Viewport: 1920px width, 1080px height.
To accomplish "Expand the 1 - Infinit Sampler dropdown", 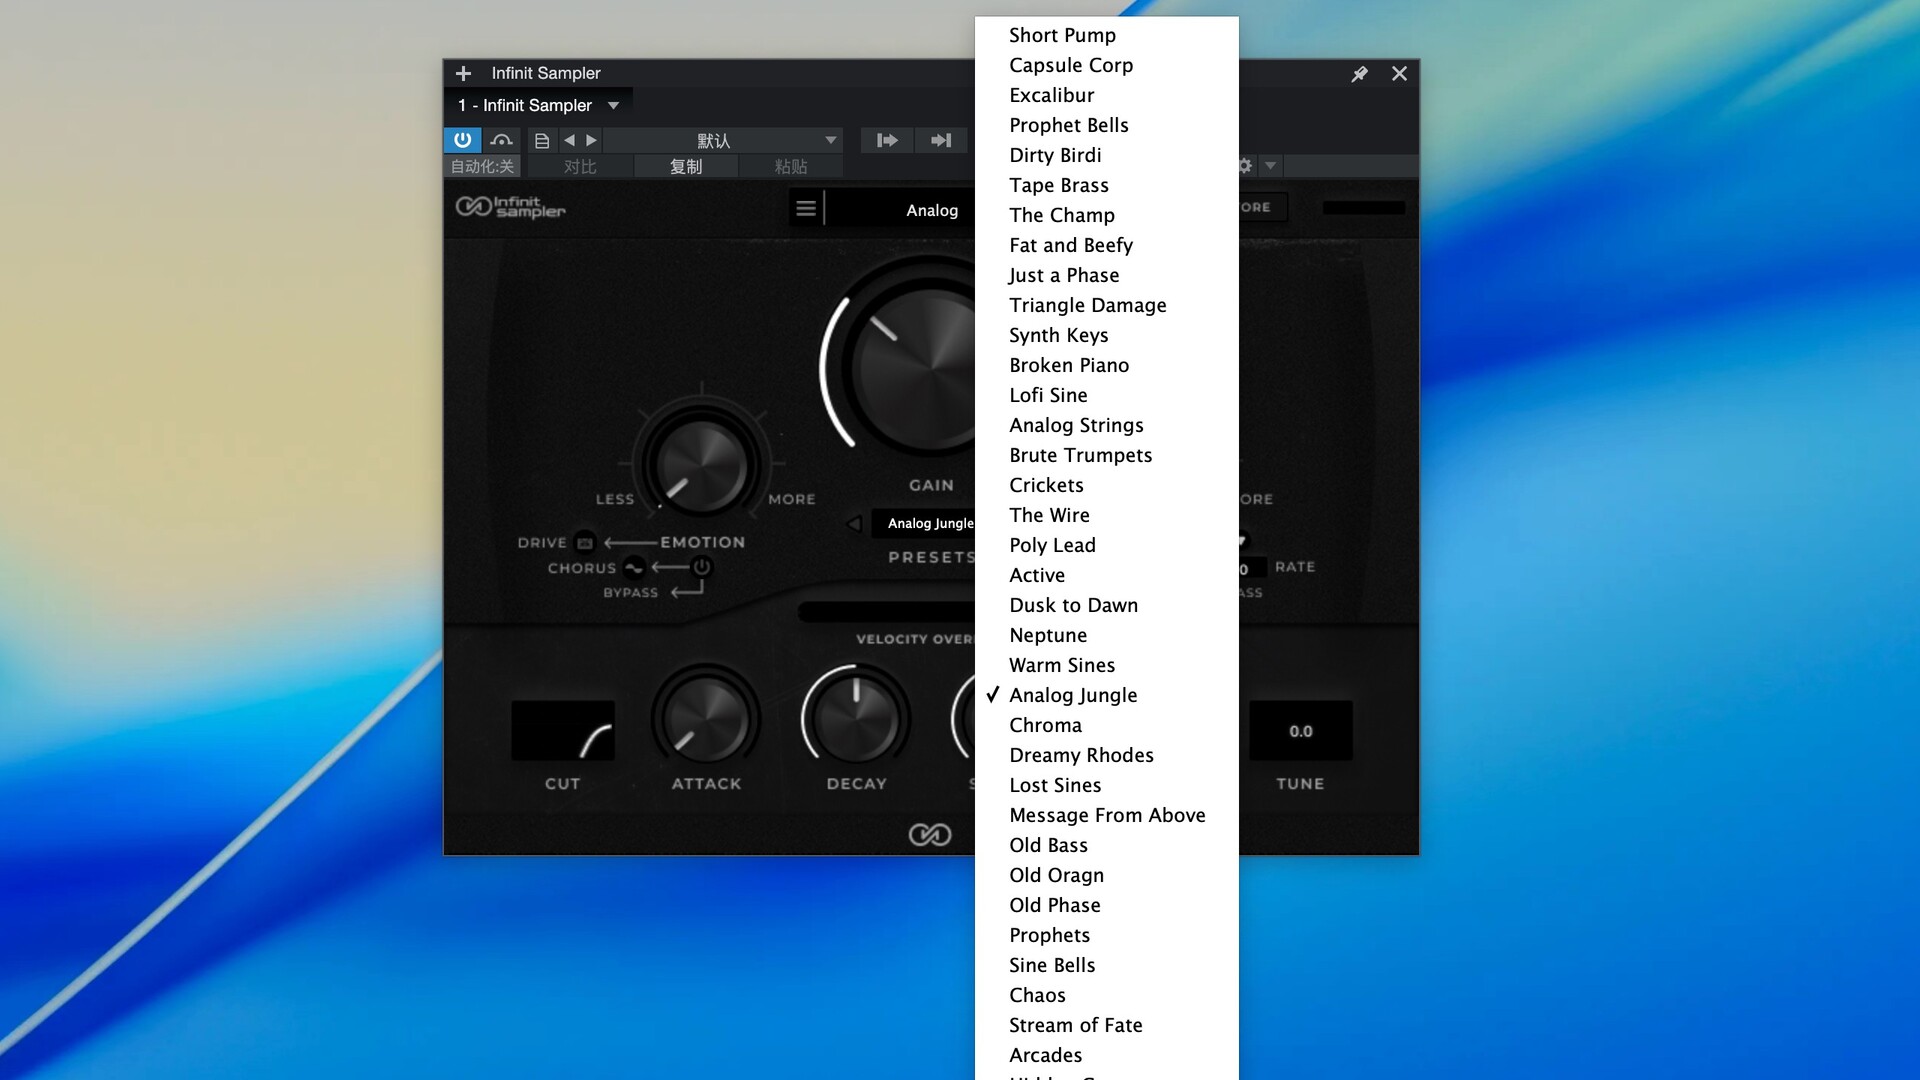I will pyautogui.click(x=613, y=106).
